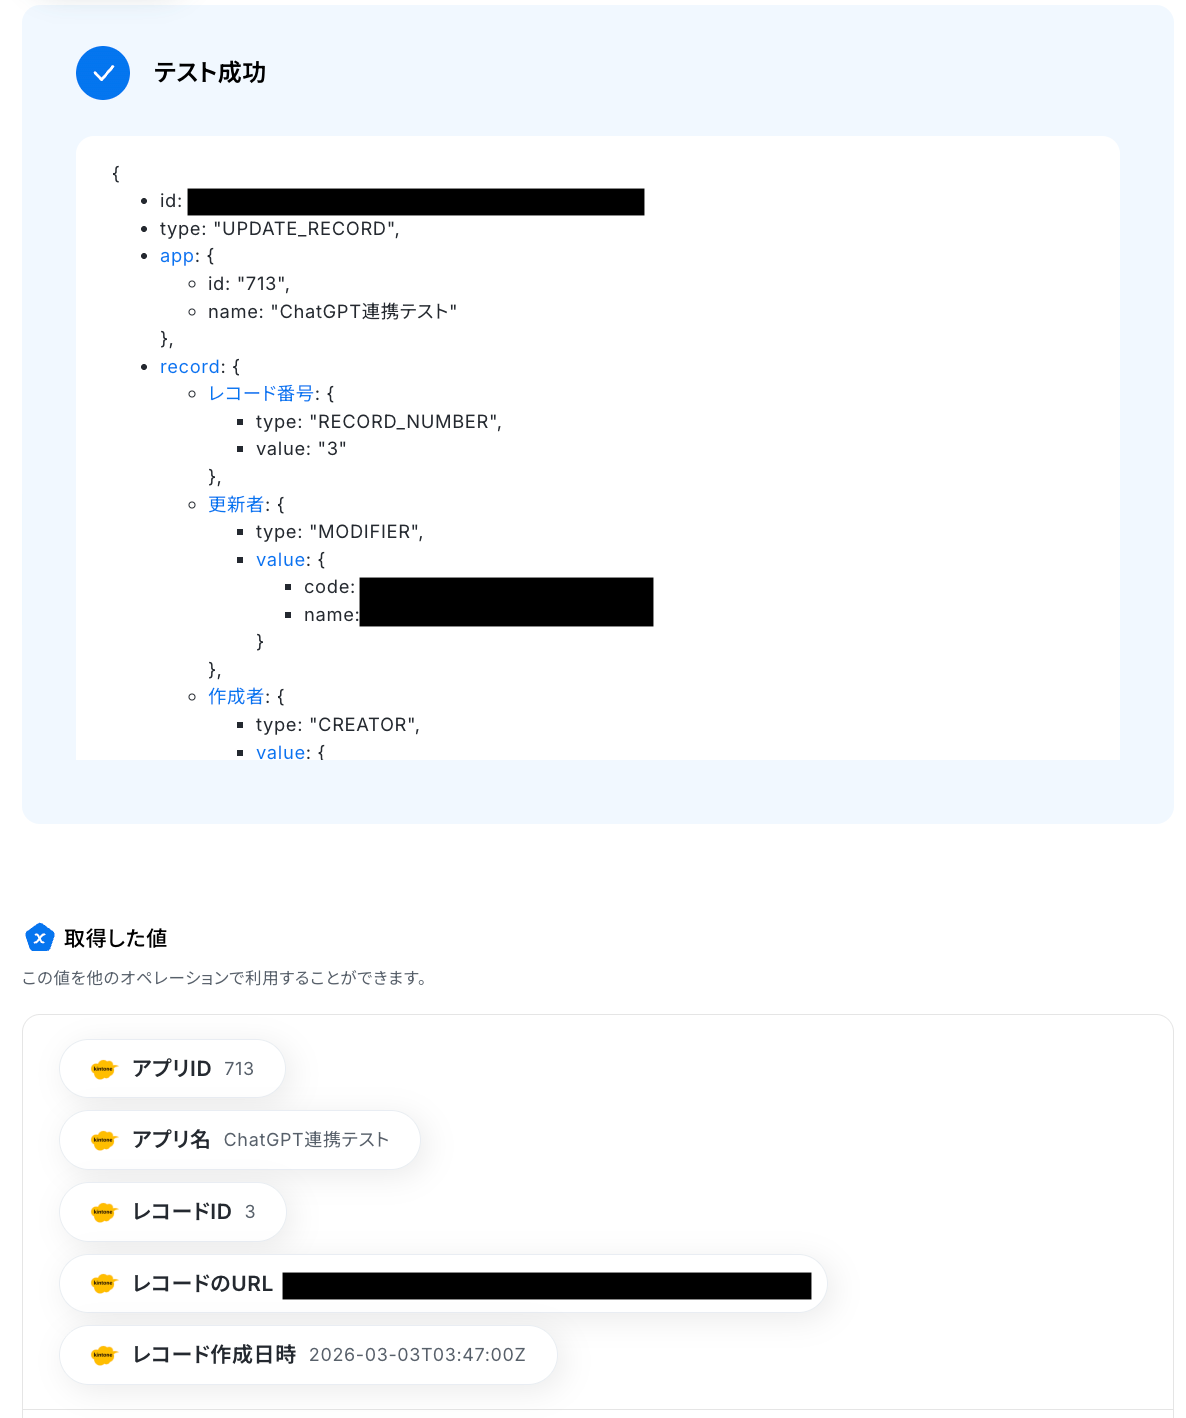Viewport: 1186px width, 1418px height.
Task: Select the レコード作成日時 value chip
Action: (x=308, y=1356)
